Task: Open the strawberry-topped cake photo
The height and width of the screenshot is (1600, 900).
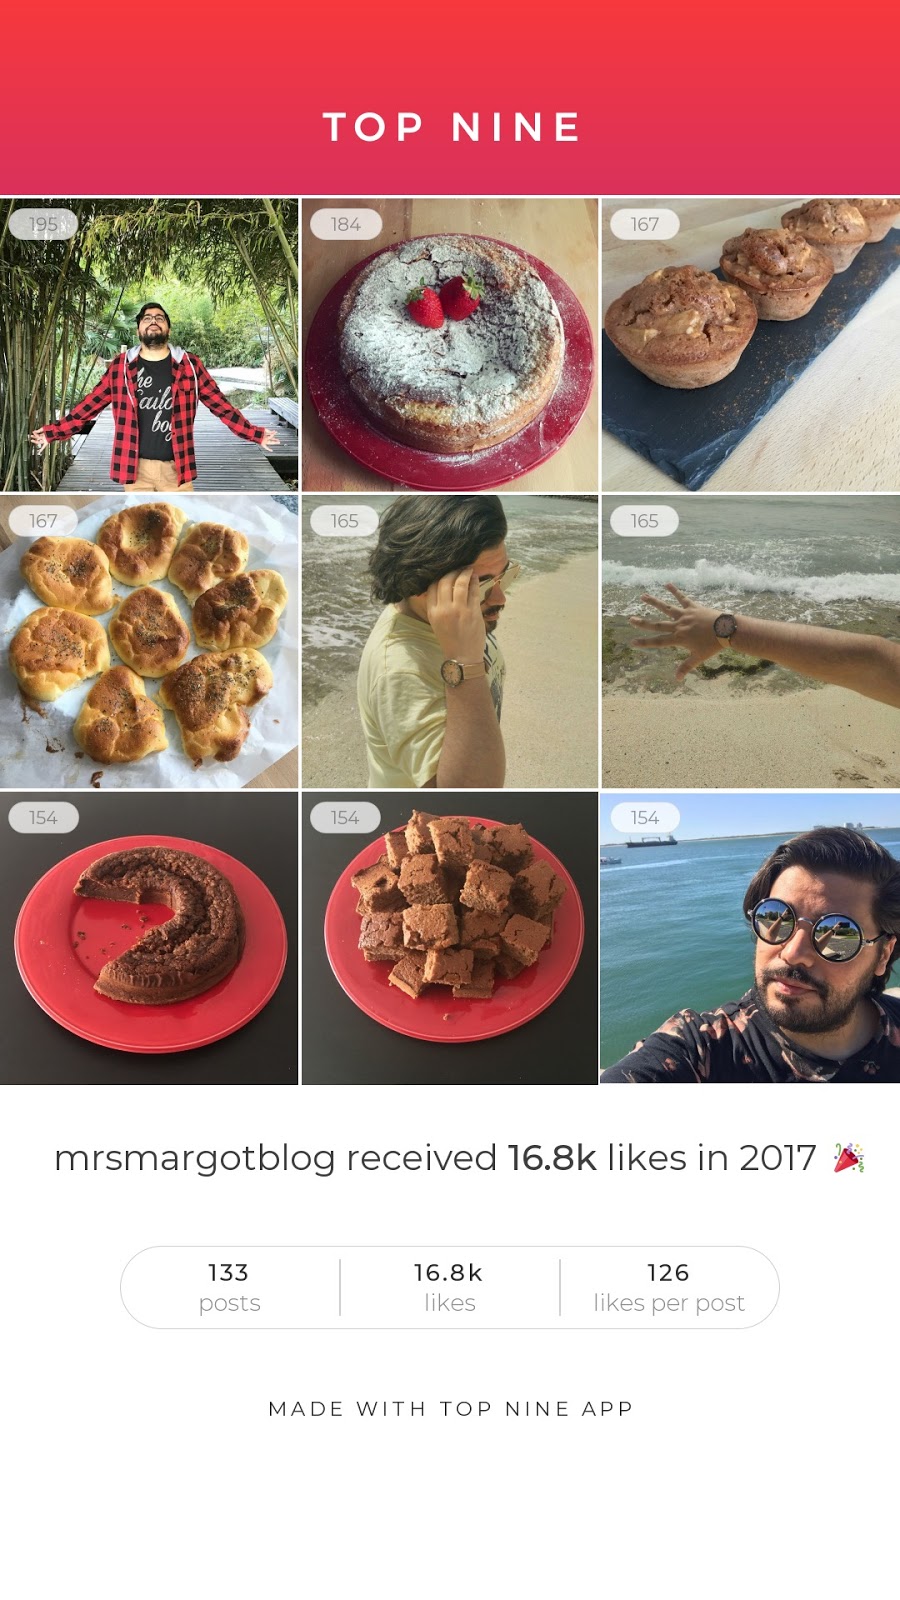Action: pos(450,344)
